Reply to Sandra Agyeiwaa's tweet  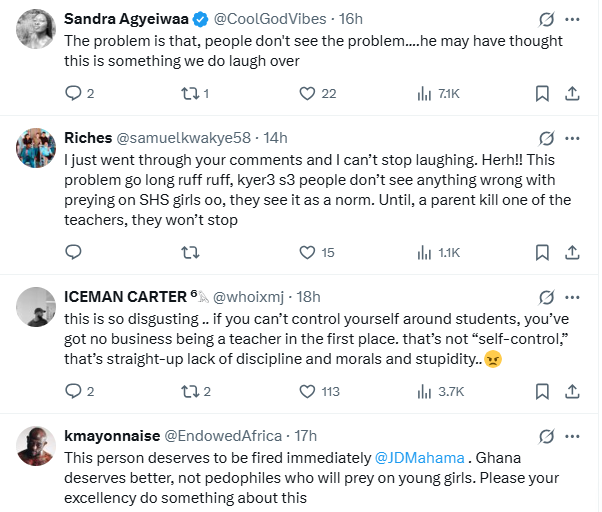pos(73,93)
